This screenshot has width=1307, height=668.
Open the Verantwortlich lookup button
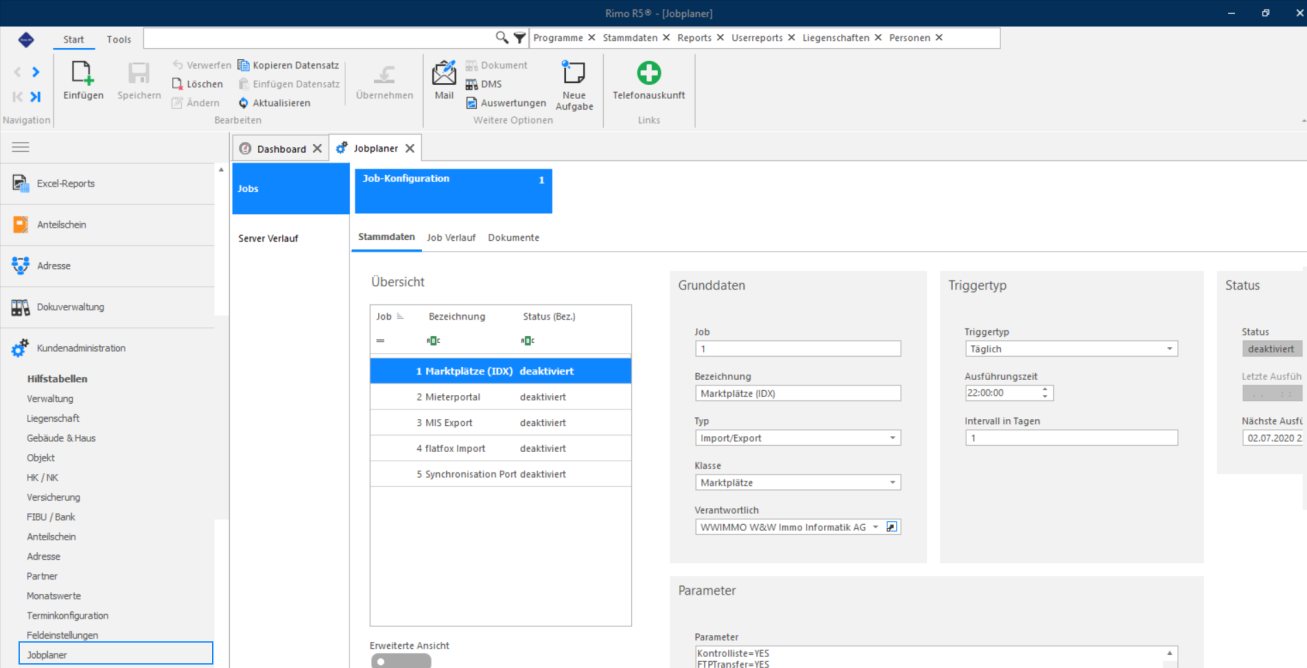892,526
